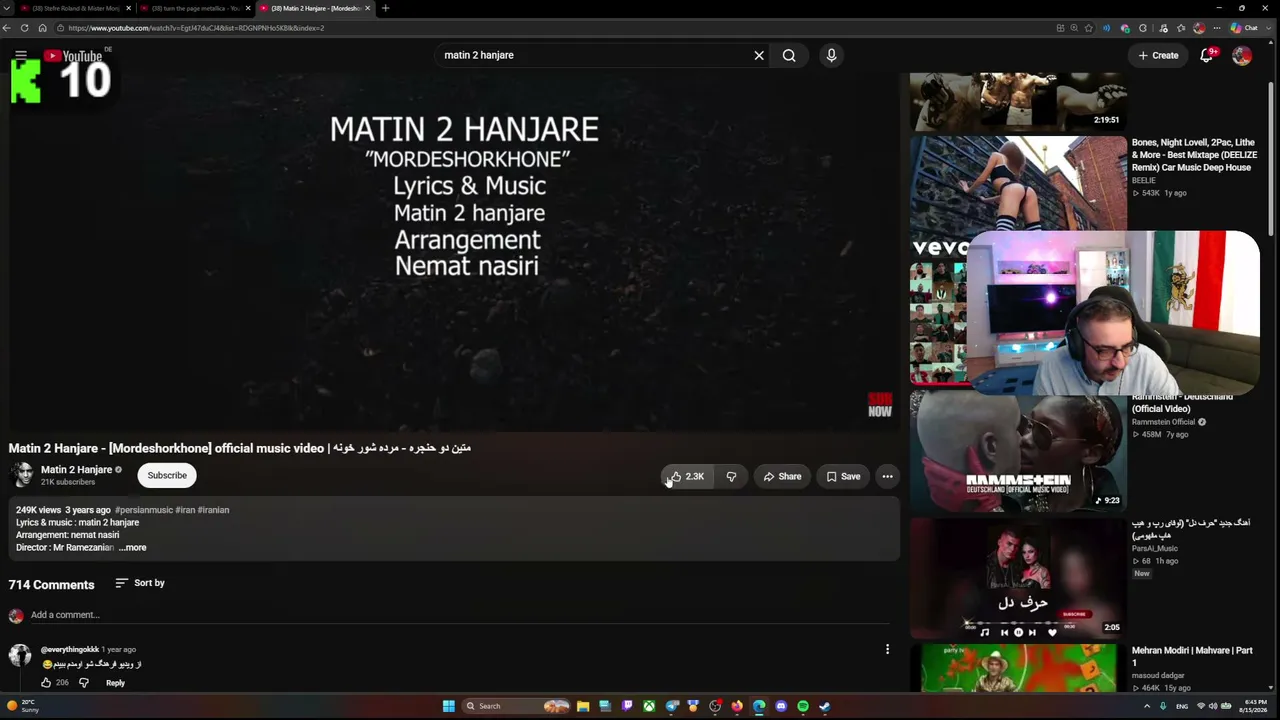Open the video's more actions menu
The width and height of the screenshot is (1280, 720).
coord(887,477)
